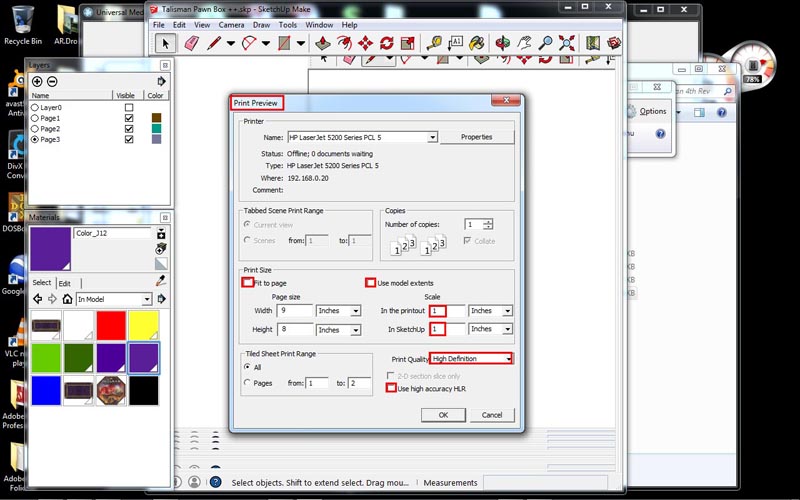Switch to the Edit tab in Materials

click(x=64, y=283)
